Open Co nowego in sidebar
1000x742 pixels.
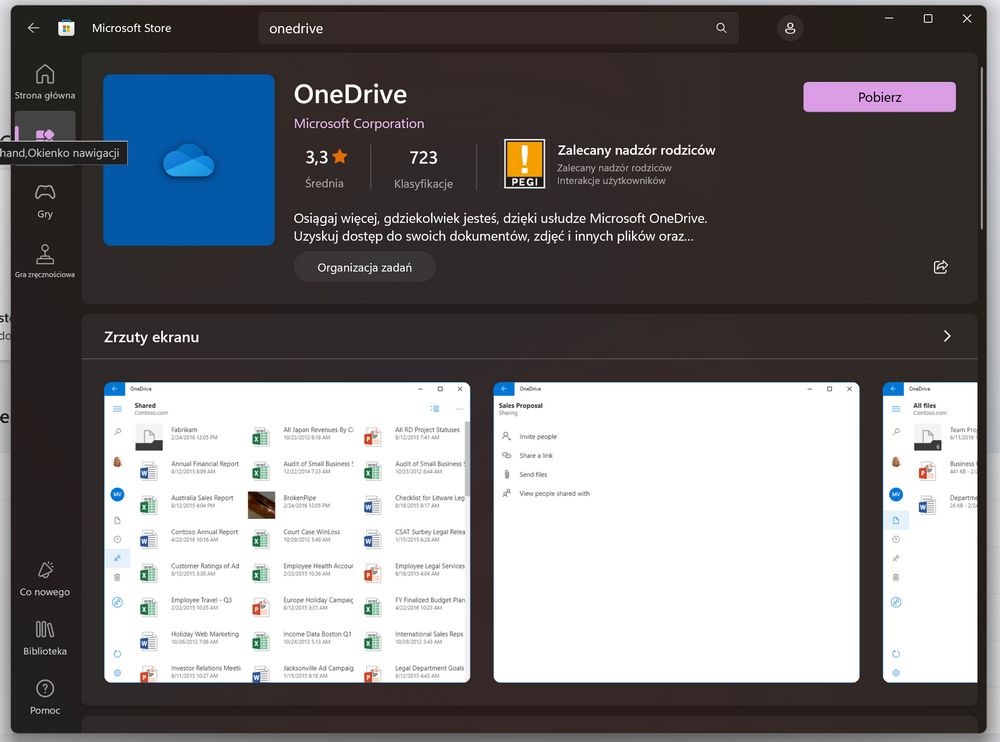tap(45, 579)
